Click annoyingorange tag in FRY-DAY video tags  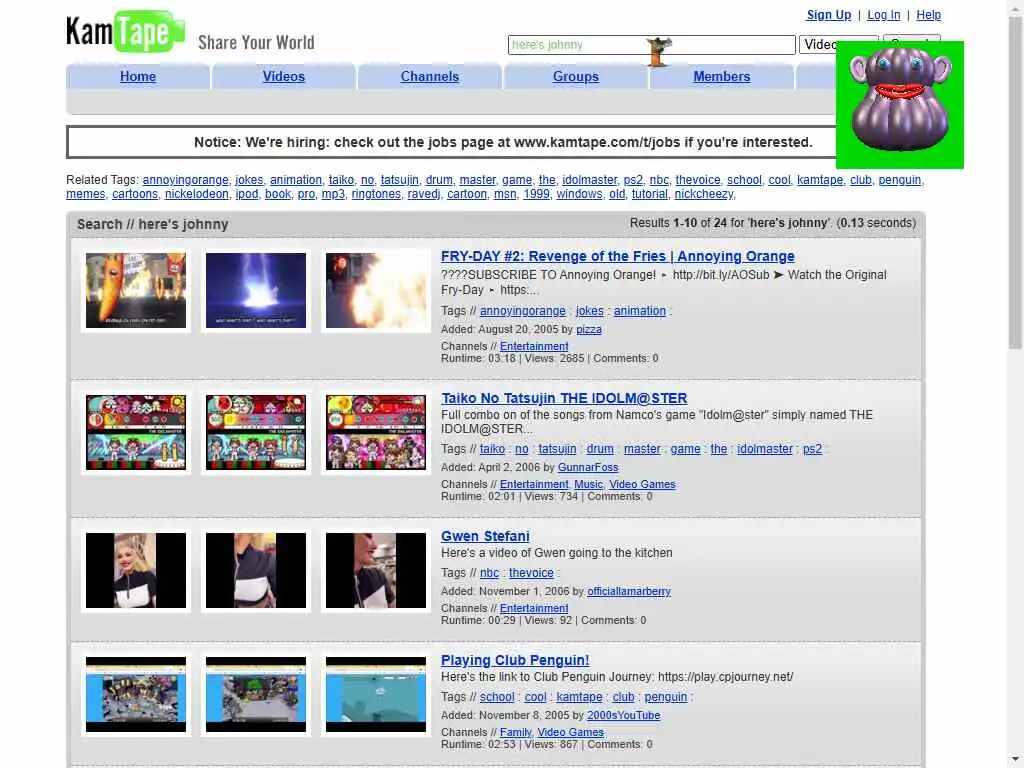[523, 311]
